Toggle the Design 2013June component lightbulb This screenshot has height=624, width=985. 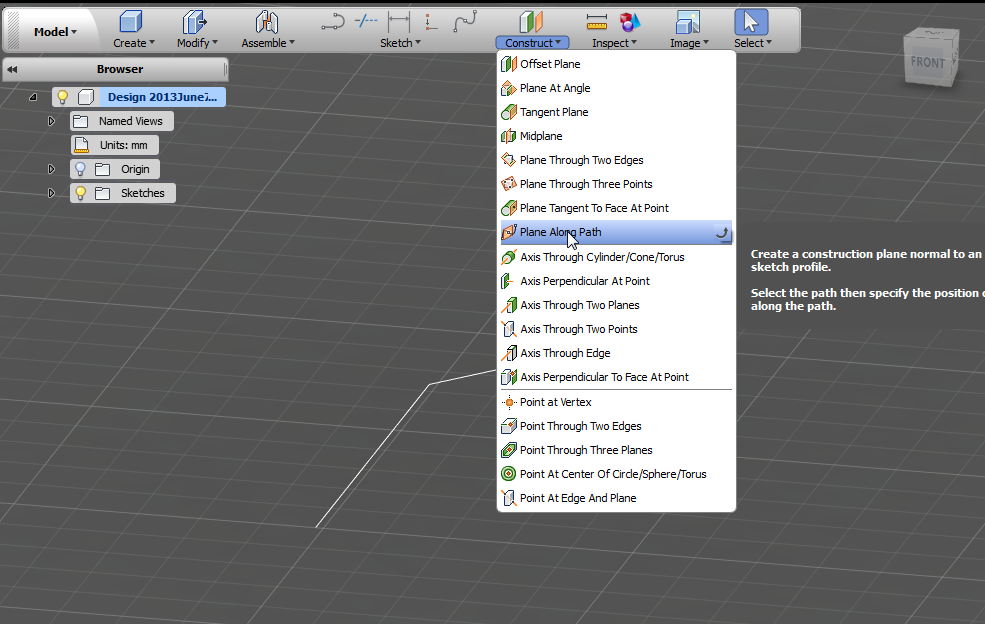click(x=62, y=97)
